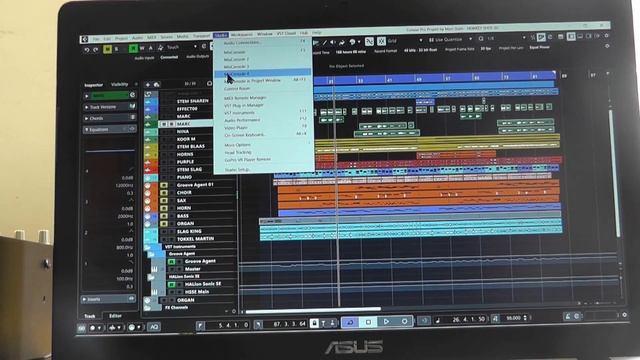
Task: Toggle Read on HALion Sonic SE channel
Action: (171, 284)
